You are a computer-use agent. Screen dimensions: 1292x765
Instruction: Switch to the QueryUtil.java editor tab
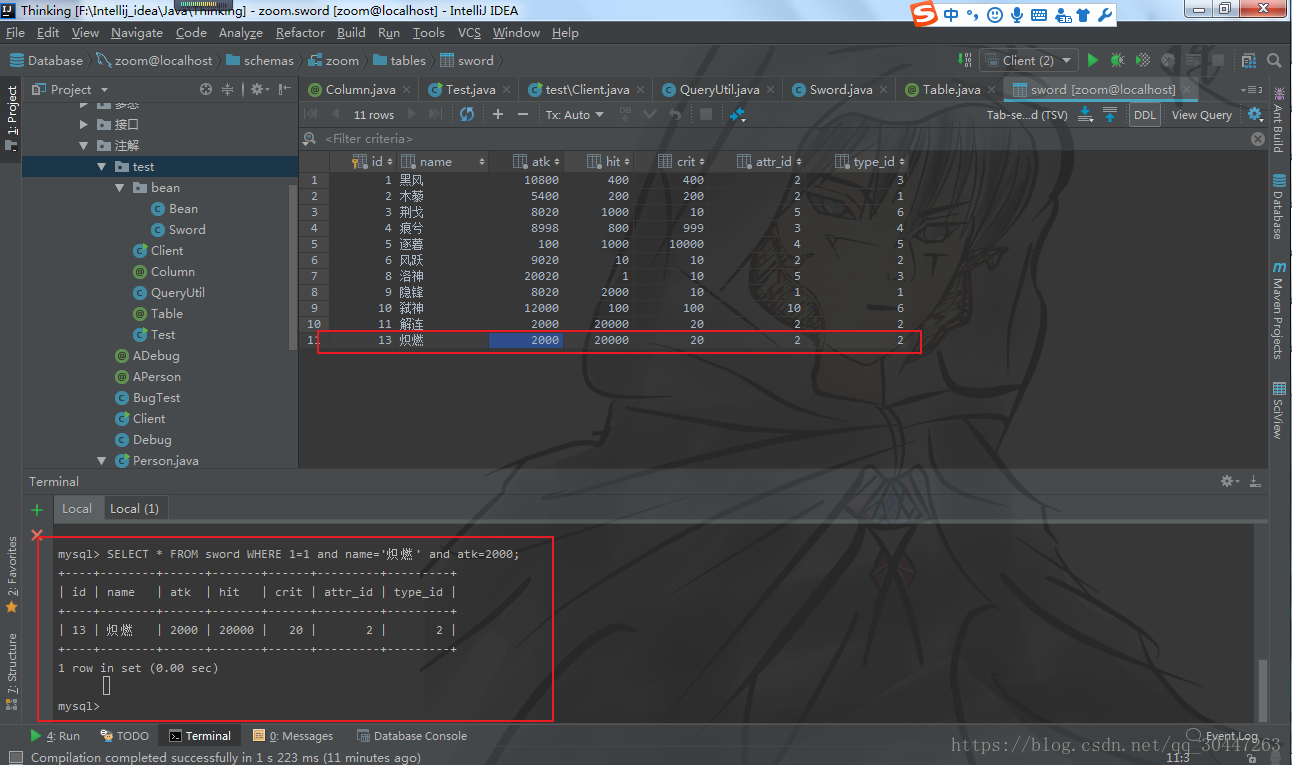[711, 89]
